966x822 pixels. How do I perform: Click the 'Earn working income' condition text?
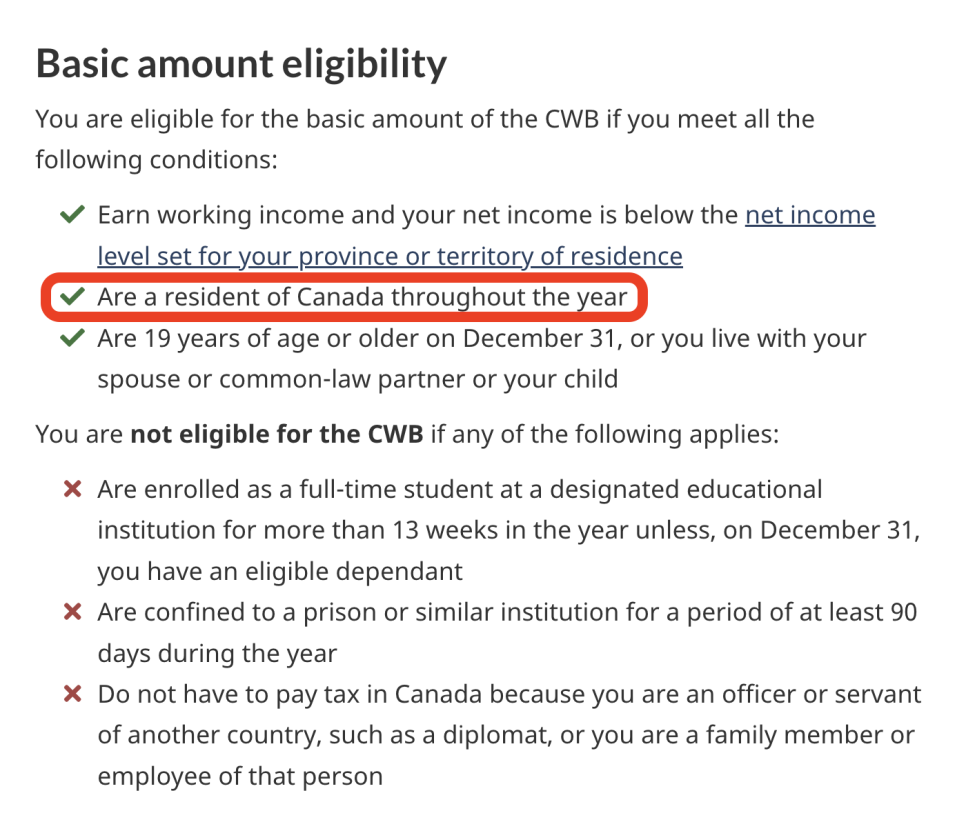(x=486, y=235)
